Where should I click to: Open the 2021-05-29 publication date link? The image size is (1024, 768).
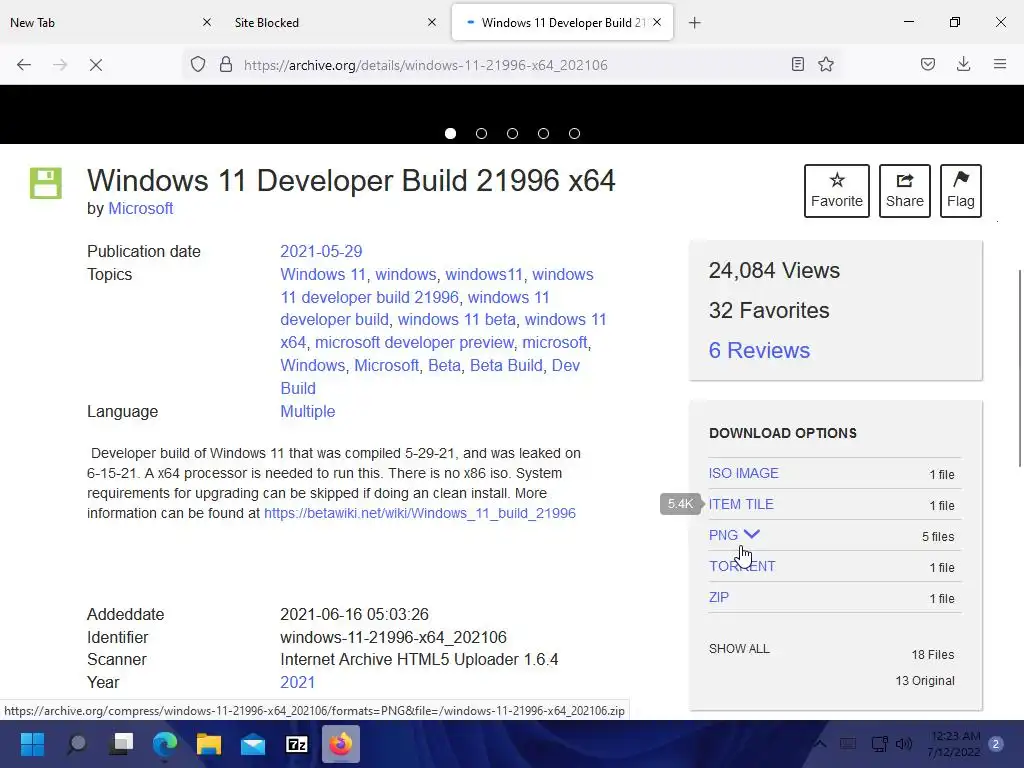321,251
